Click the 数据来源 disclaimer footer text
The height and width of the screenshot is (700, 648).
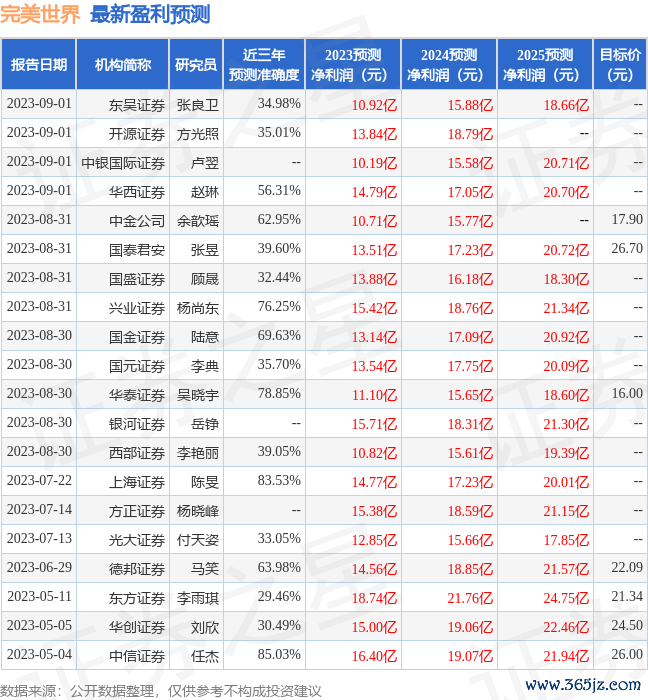(x=161, y=691)
